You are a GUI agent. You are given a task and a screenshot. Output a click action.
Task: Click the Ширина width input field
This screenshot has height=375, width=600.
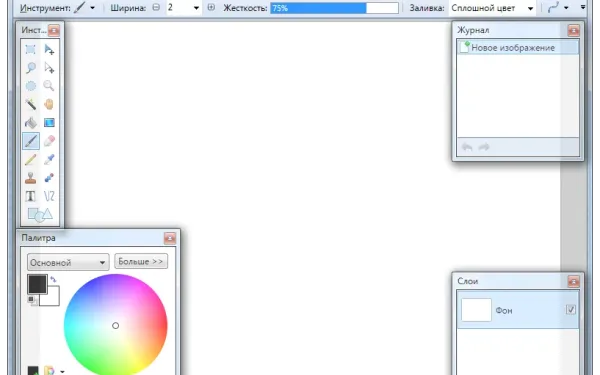179,8
